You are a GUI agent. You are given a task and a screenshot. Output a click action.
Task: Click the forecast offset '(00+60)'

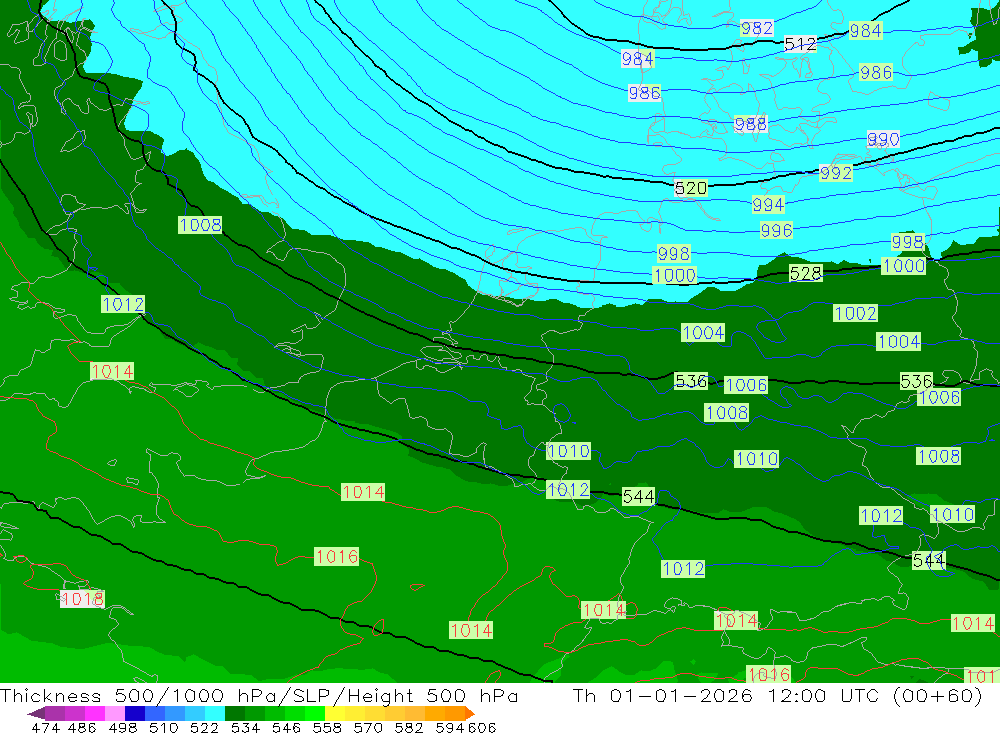pyautogui.click(x=938, y=696)
